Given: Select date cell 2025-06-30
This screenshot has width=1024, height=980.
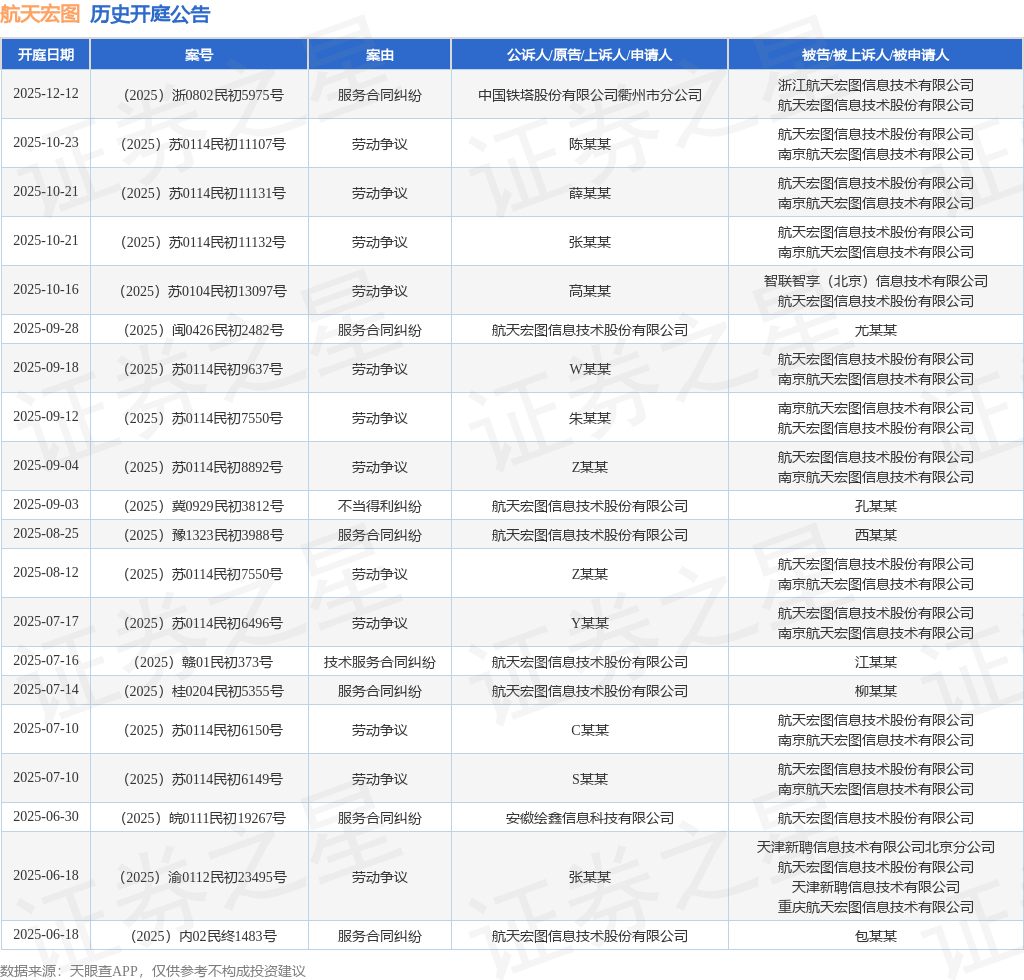Looking at the screenshot, I should coord(46,817).
